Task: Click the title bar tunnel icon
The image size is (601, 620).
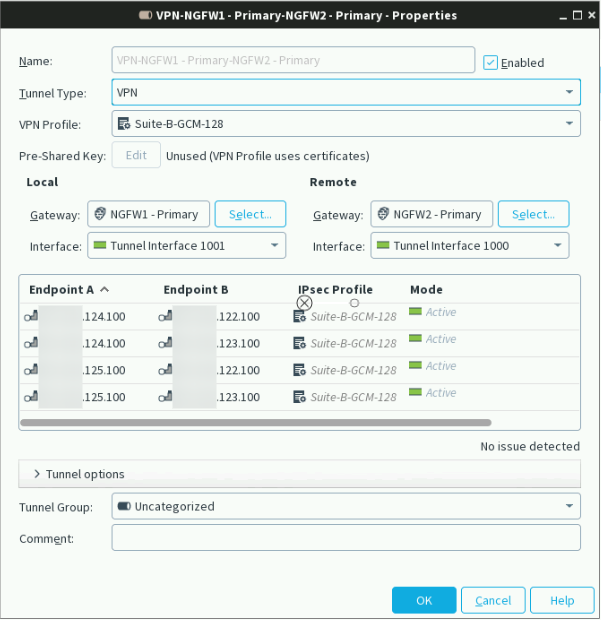Action: [146, 15]
